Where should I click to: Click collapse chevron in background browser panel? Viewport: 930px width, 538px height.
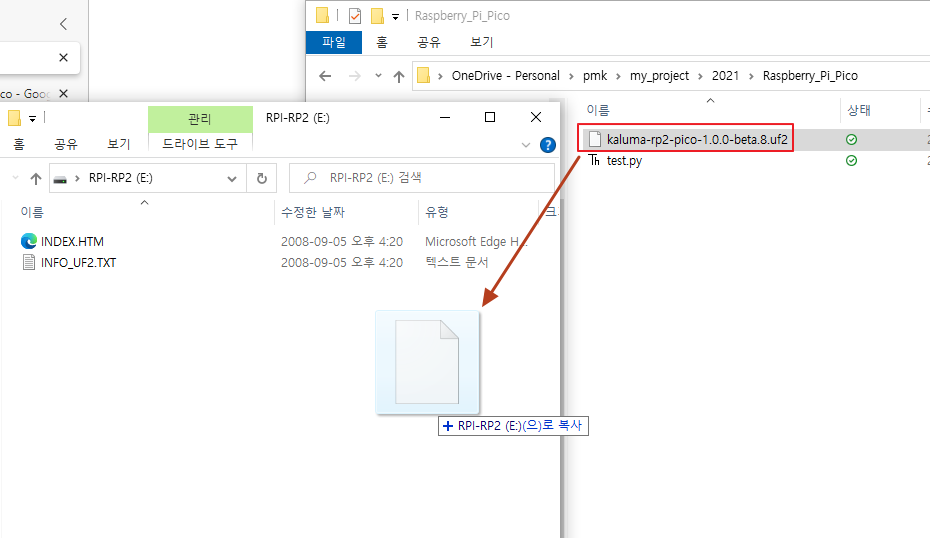(63, 24)
